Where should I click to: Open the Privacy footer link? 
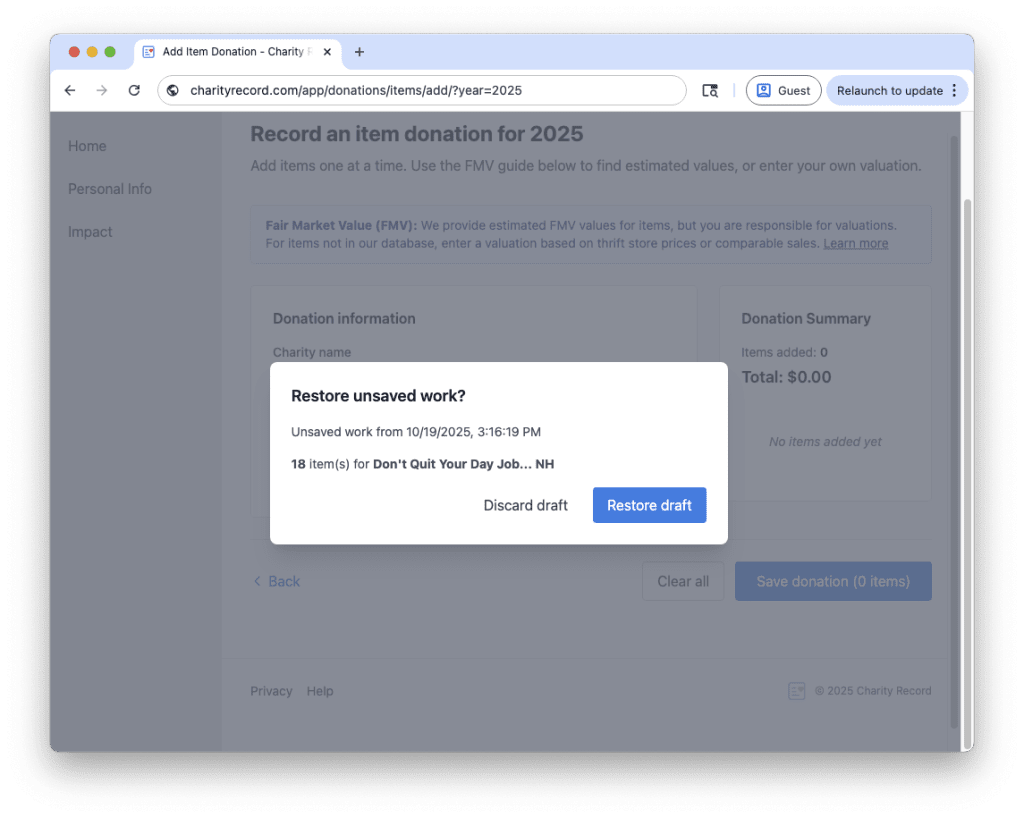(x=271, y=691)
